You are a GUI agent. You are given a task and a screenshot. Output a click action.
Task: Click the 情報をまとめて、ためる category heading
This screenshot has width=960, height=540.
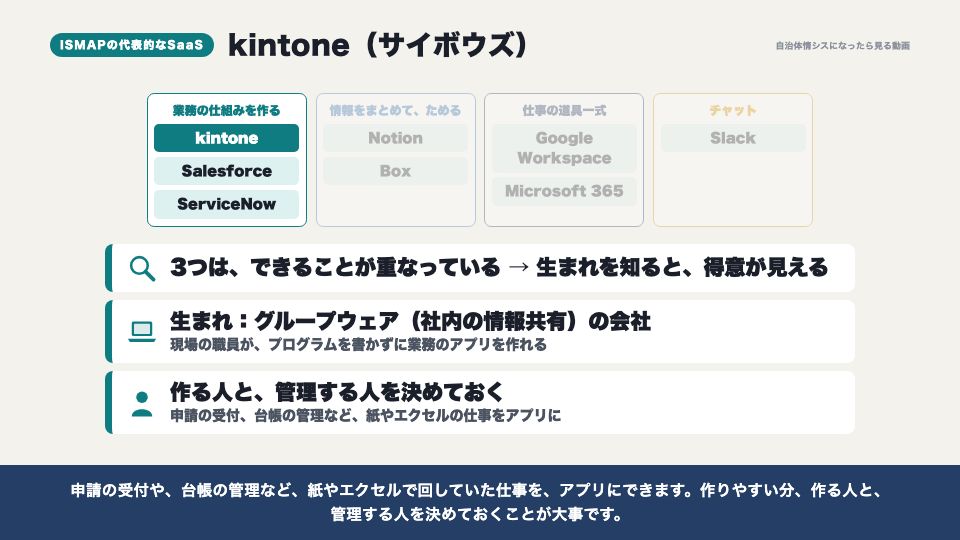[x=396, y=110]
